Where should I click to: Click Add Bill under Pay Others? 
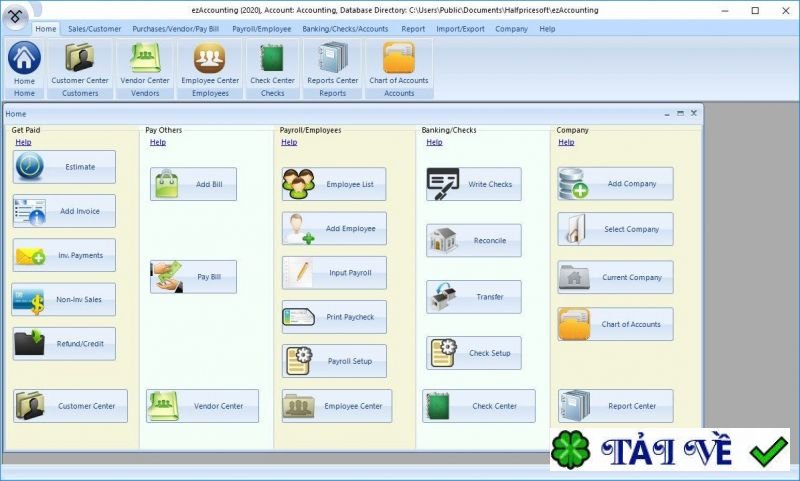tap(193, 184)
